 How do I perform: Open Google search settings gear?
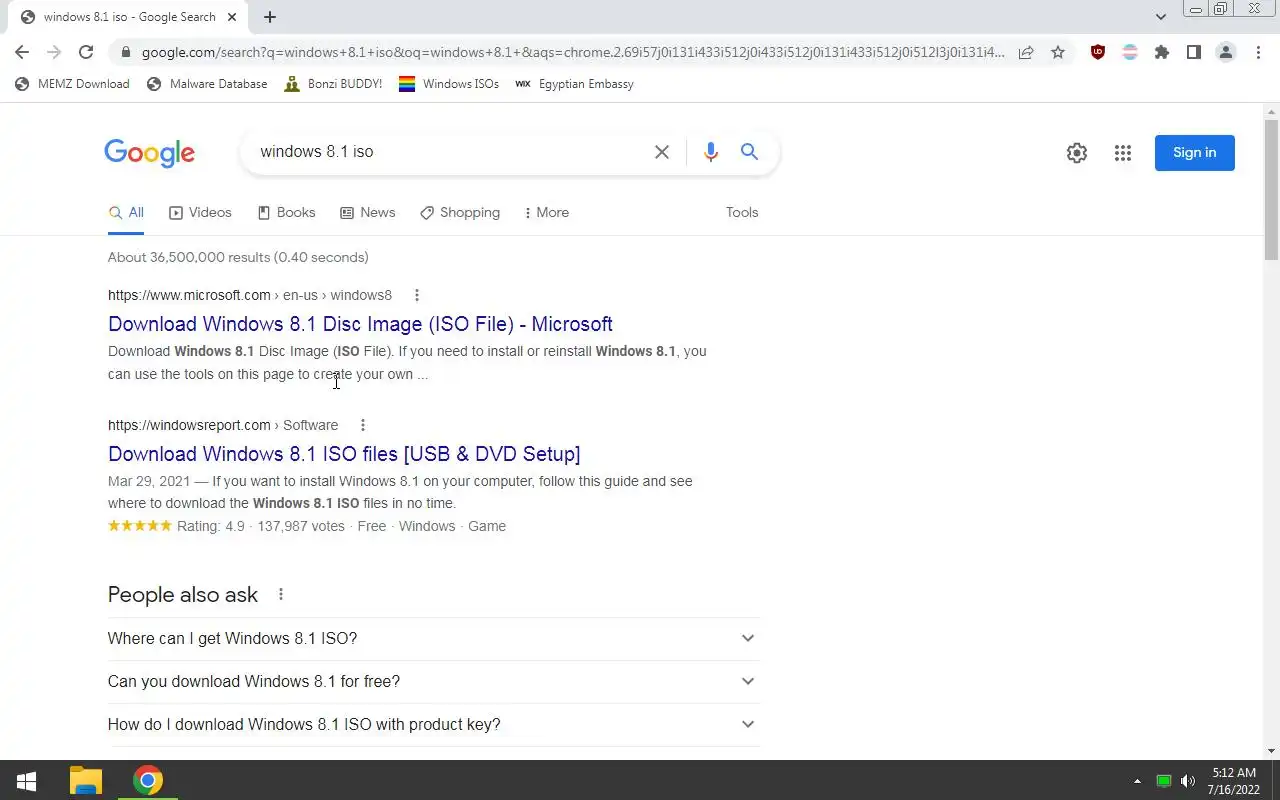(1077, 153)
